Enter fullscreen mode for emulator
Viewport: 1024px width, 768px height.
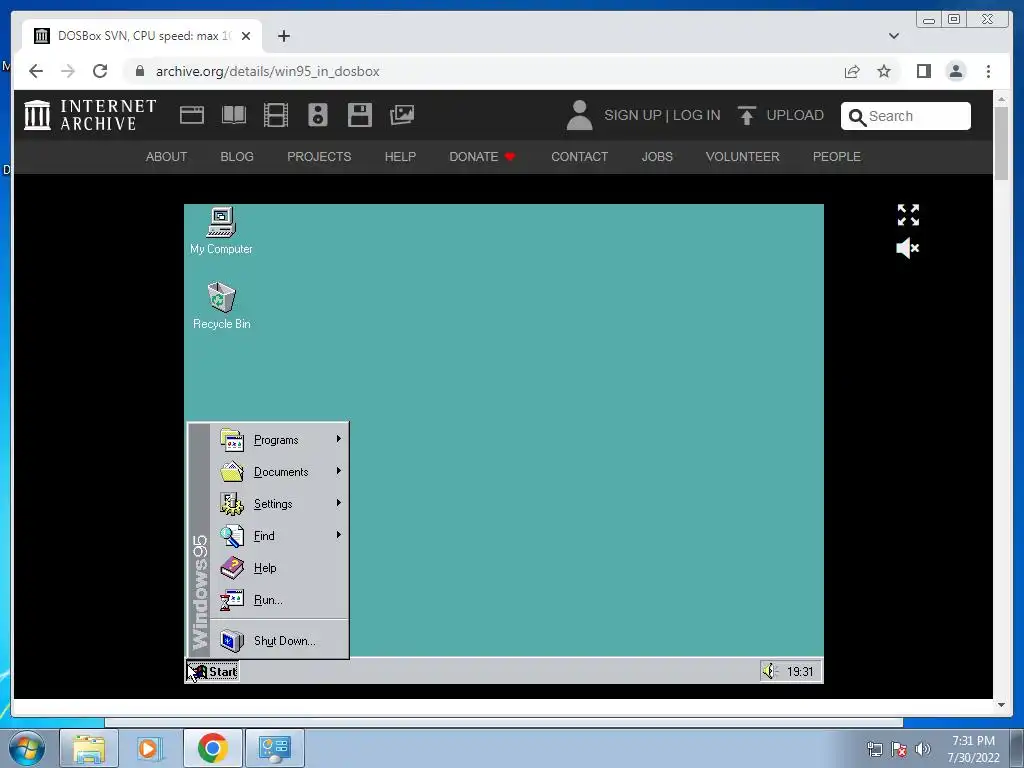click(908, 215)
